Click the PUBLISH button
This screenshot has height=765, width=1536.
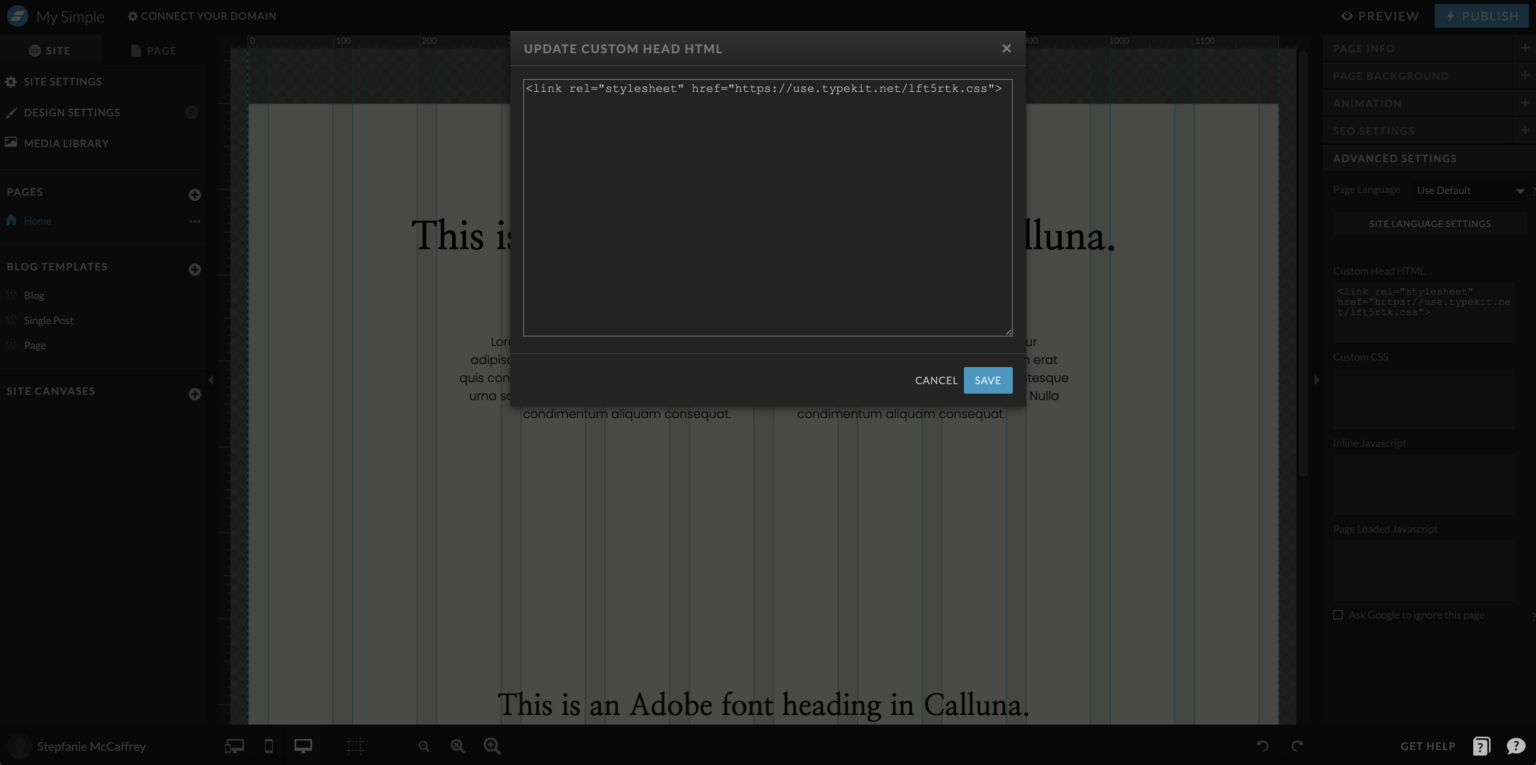pos(1482,15)
